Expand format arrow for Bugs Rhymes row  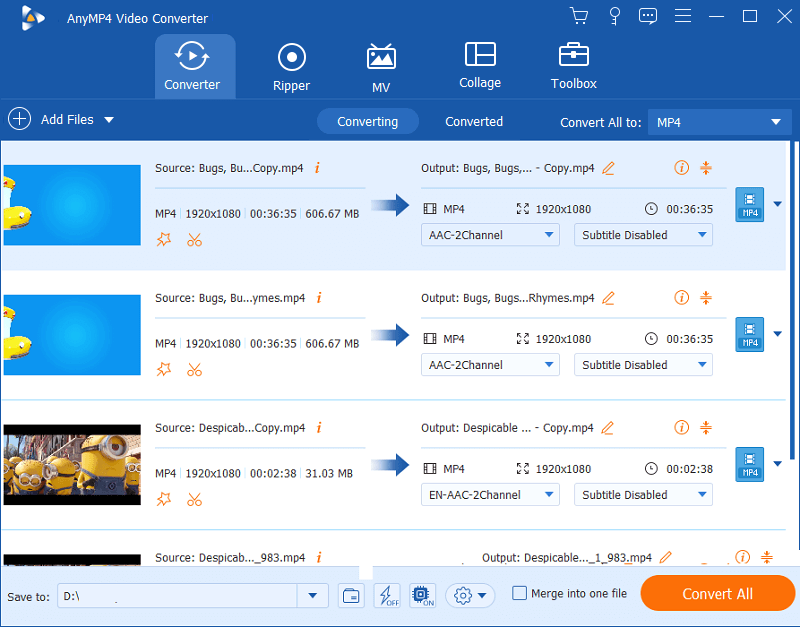[x=778, y=334]
